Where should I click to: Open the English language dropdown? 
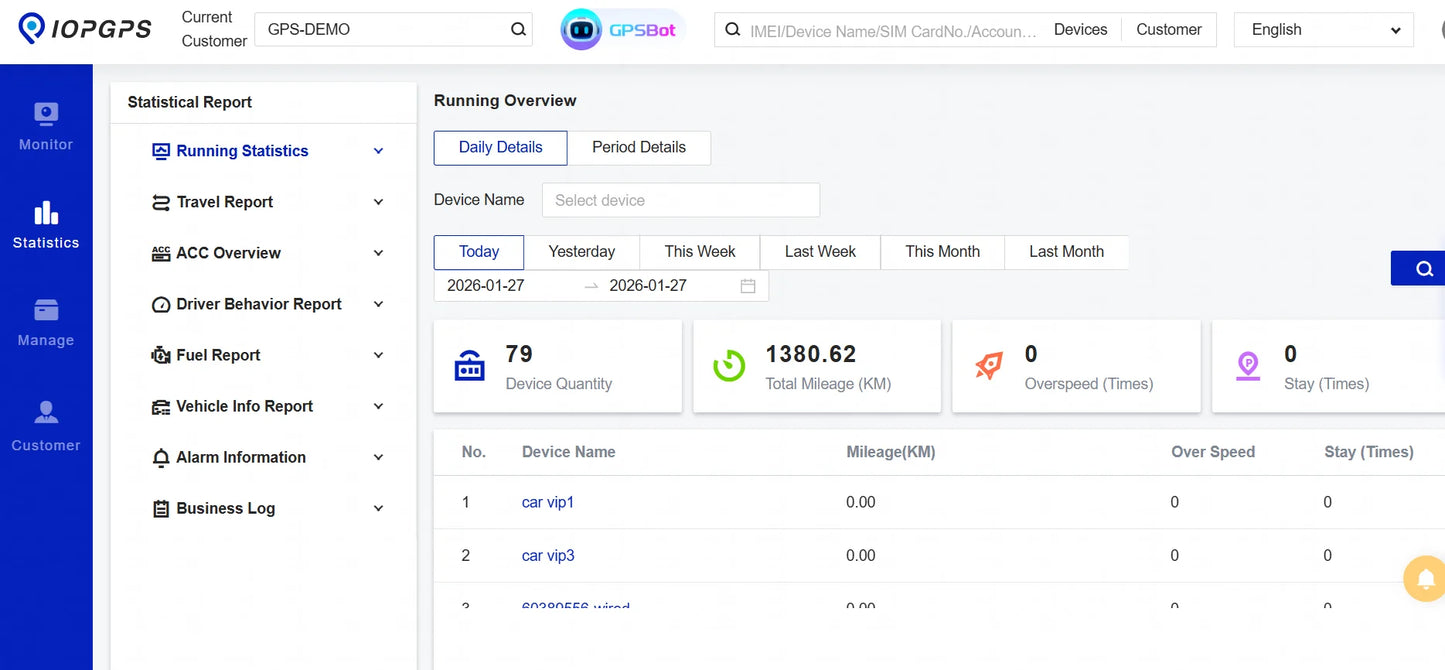1324,30
